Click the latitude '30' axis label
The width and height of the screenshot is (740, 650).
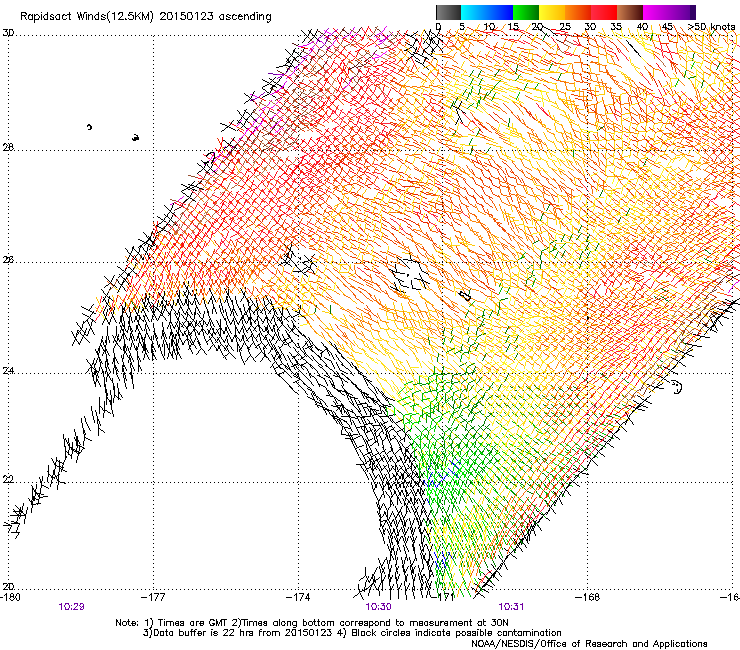8,33
